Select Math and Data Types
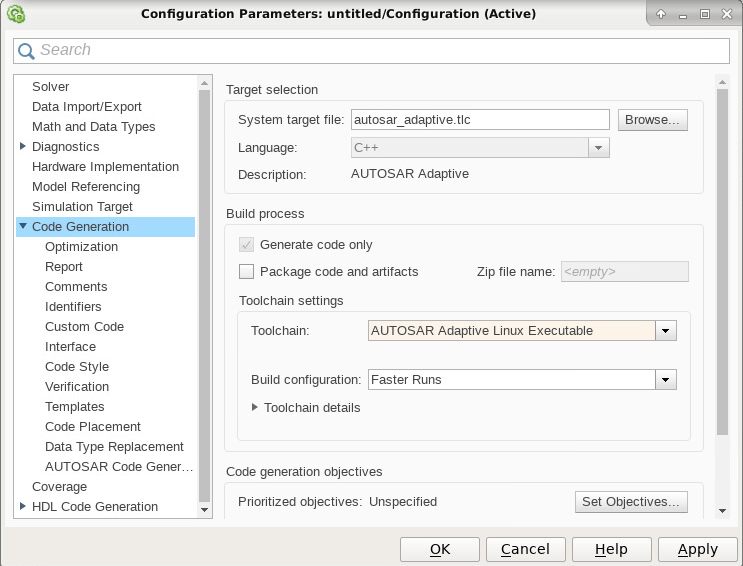743x566 pixels. click(x=93, y=127)
